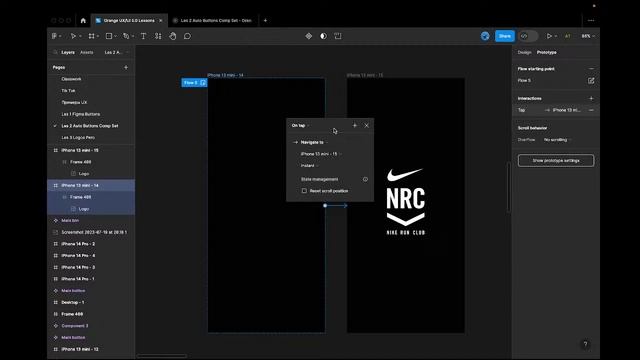Select the Tap interaction row
This screenshot has height=360, width=640.
tap(556, 110)
